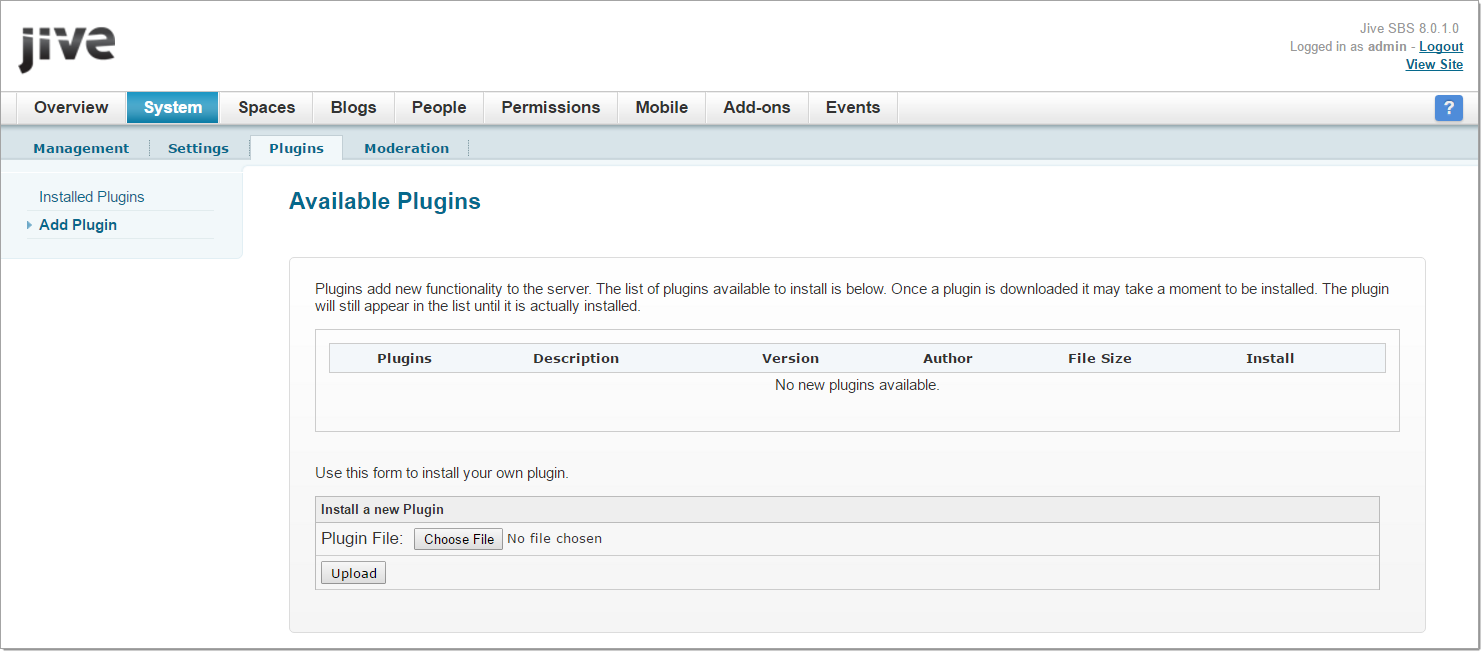The width and height of the screenshot is (1484, 654).
Task: Open the Permissions tab
Action: tap(550, 107)
